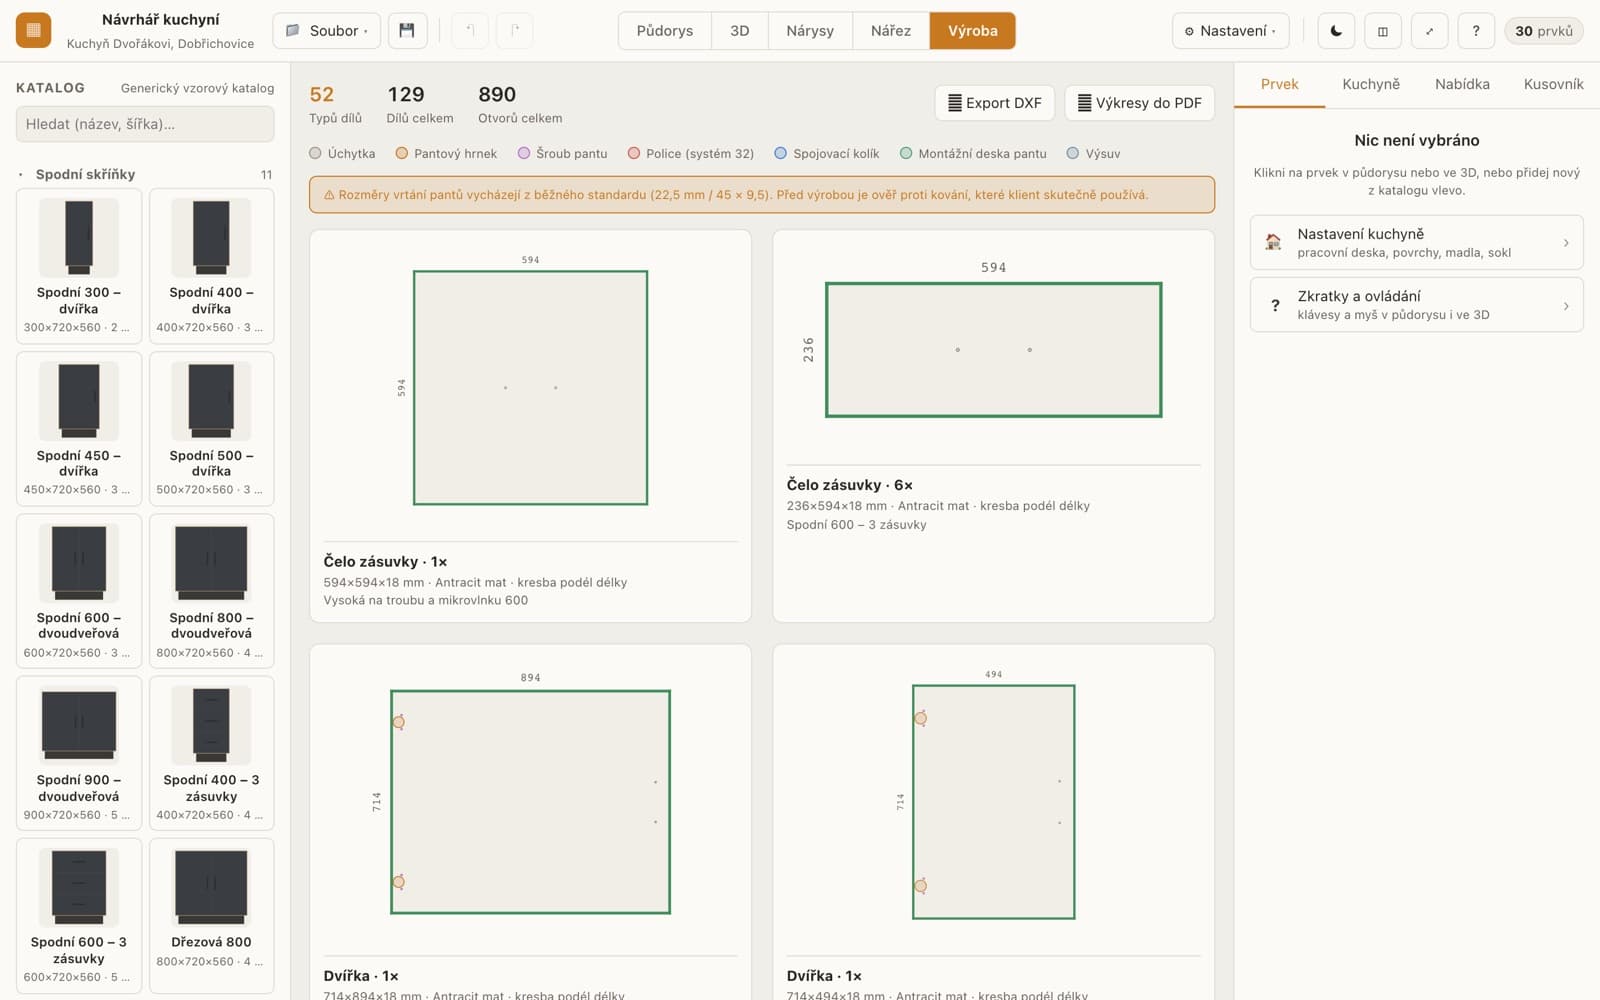1600x1000 pixels.
Task: Switch to the Půdorys view tab
Action: click(x=665, y=30)
